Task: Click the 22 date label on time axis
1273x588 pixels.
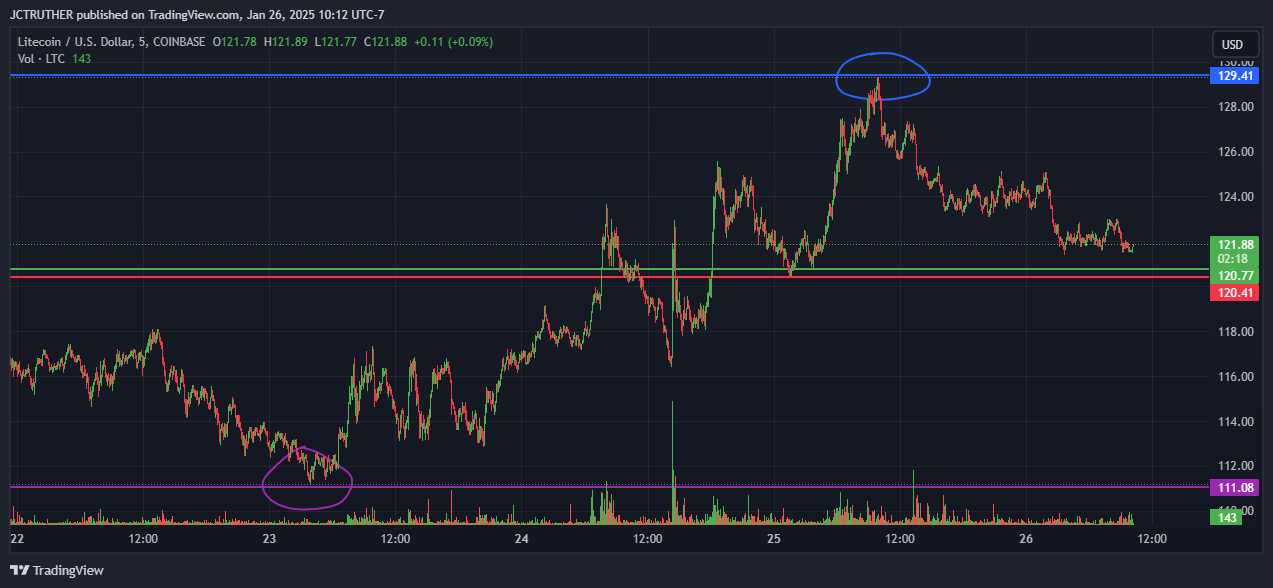Action: 17,539
